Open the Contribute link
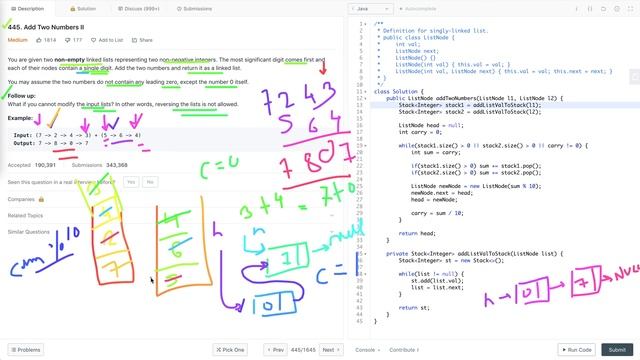Screen dimensions: 640x360 (404, 350)
